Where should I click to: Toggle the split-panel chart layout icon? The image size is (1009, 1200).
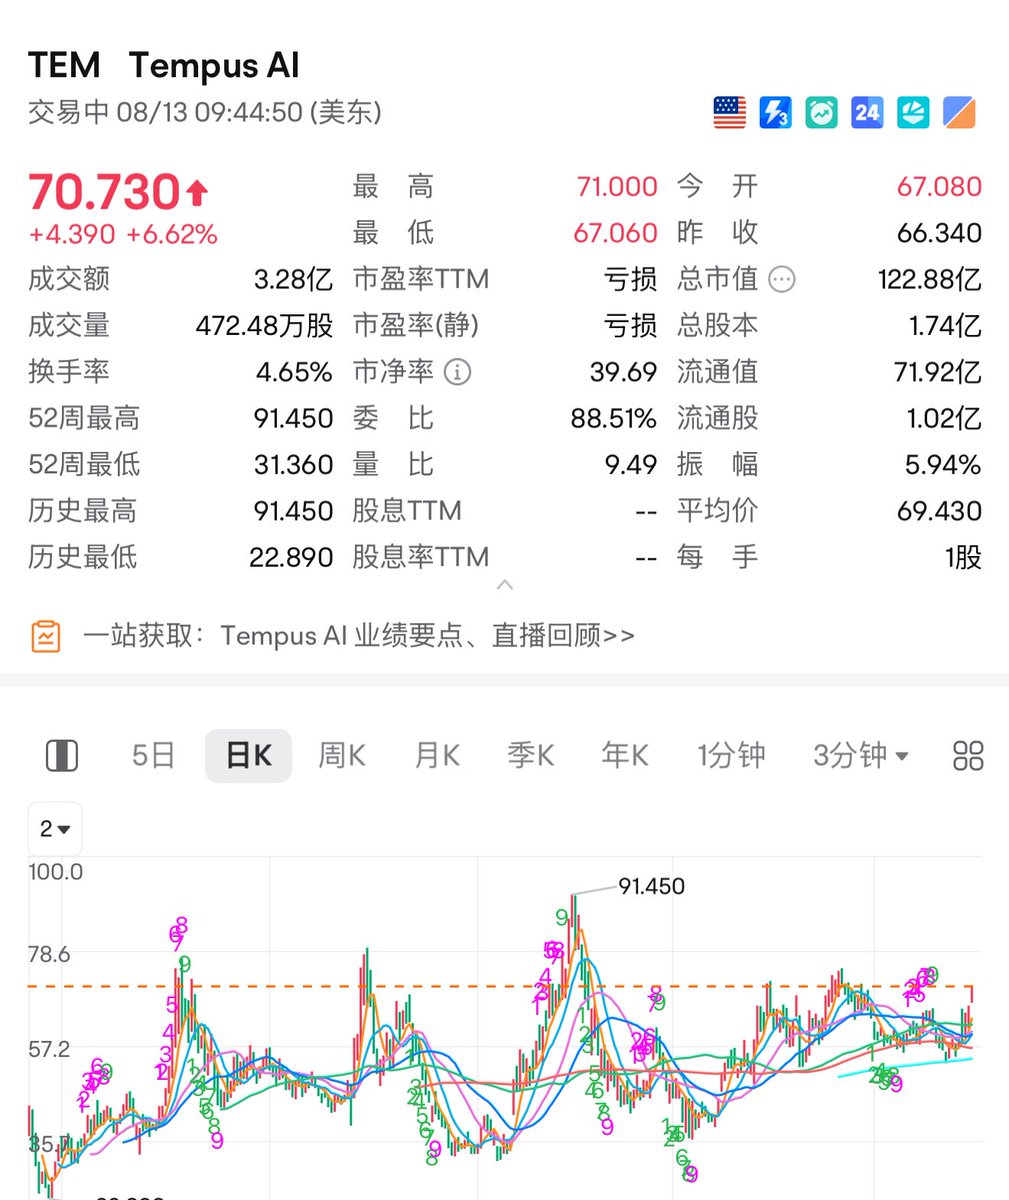pos(63,755)
